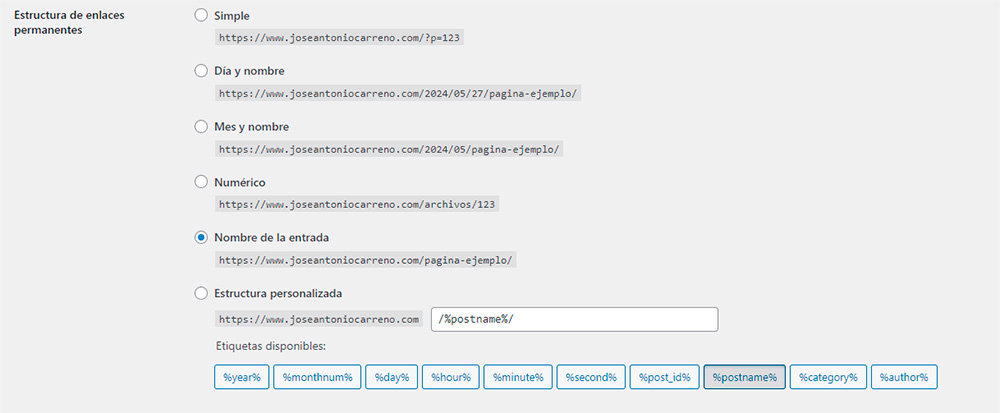Click the archivos/123 example URL
The width and height of the screenshot is (1000, 413).
358,204
